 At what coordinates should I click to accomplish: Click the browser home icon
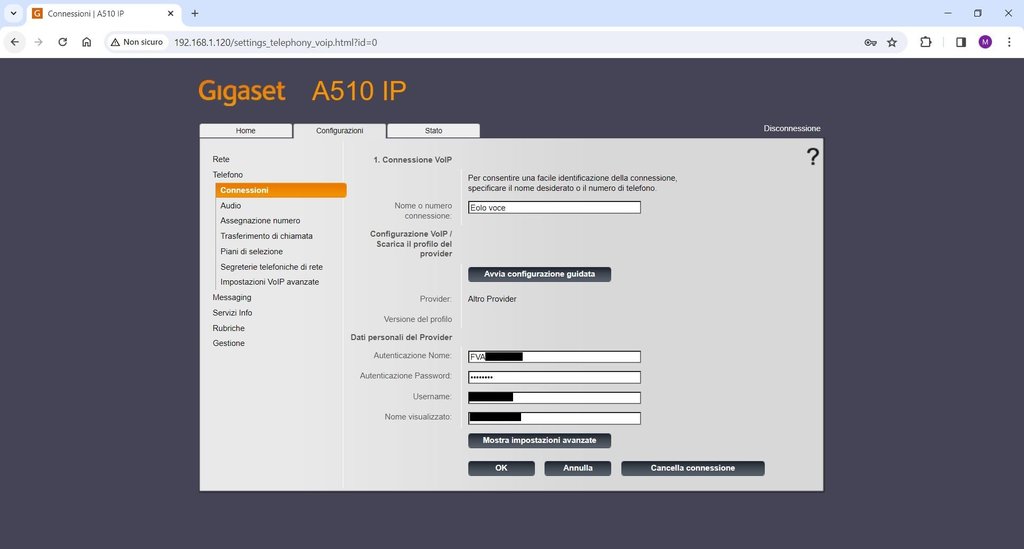pyautogui.click(x=87, y=42)
